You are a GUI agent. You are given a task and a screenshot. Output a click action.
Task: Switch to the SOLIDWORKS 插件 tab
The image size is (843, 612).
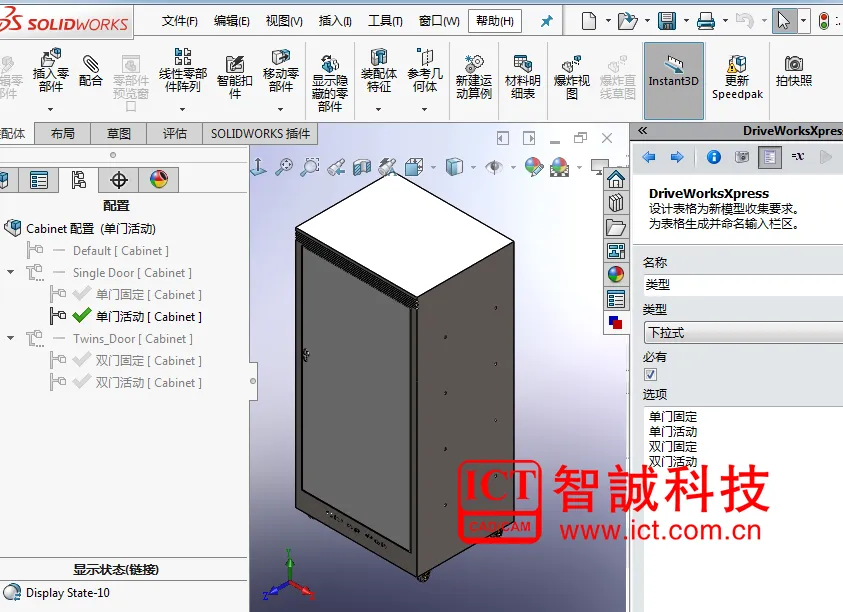click(260, 133)
